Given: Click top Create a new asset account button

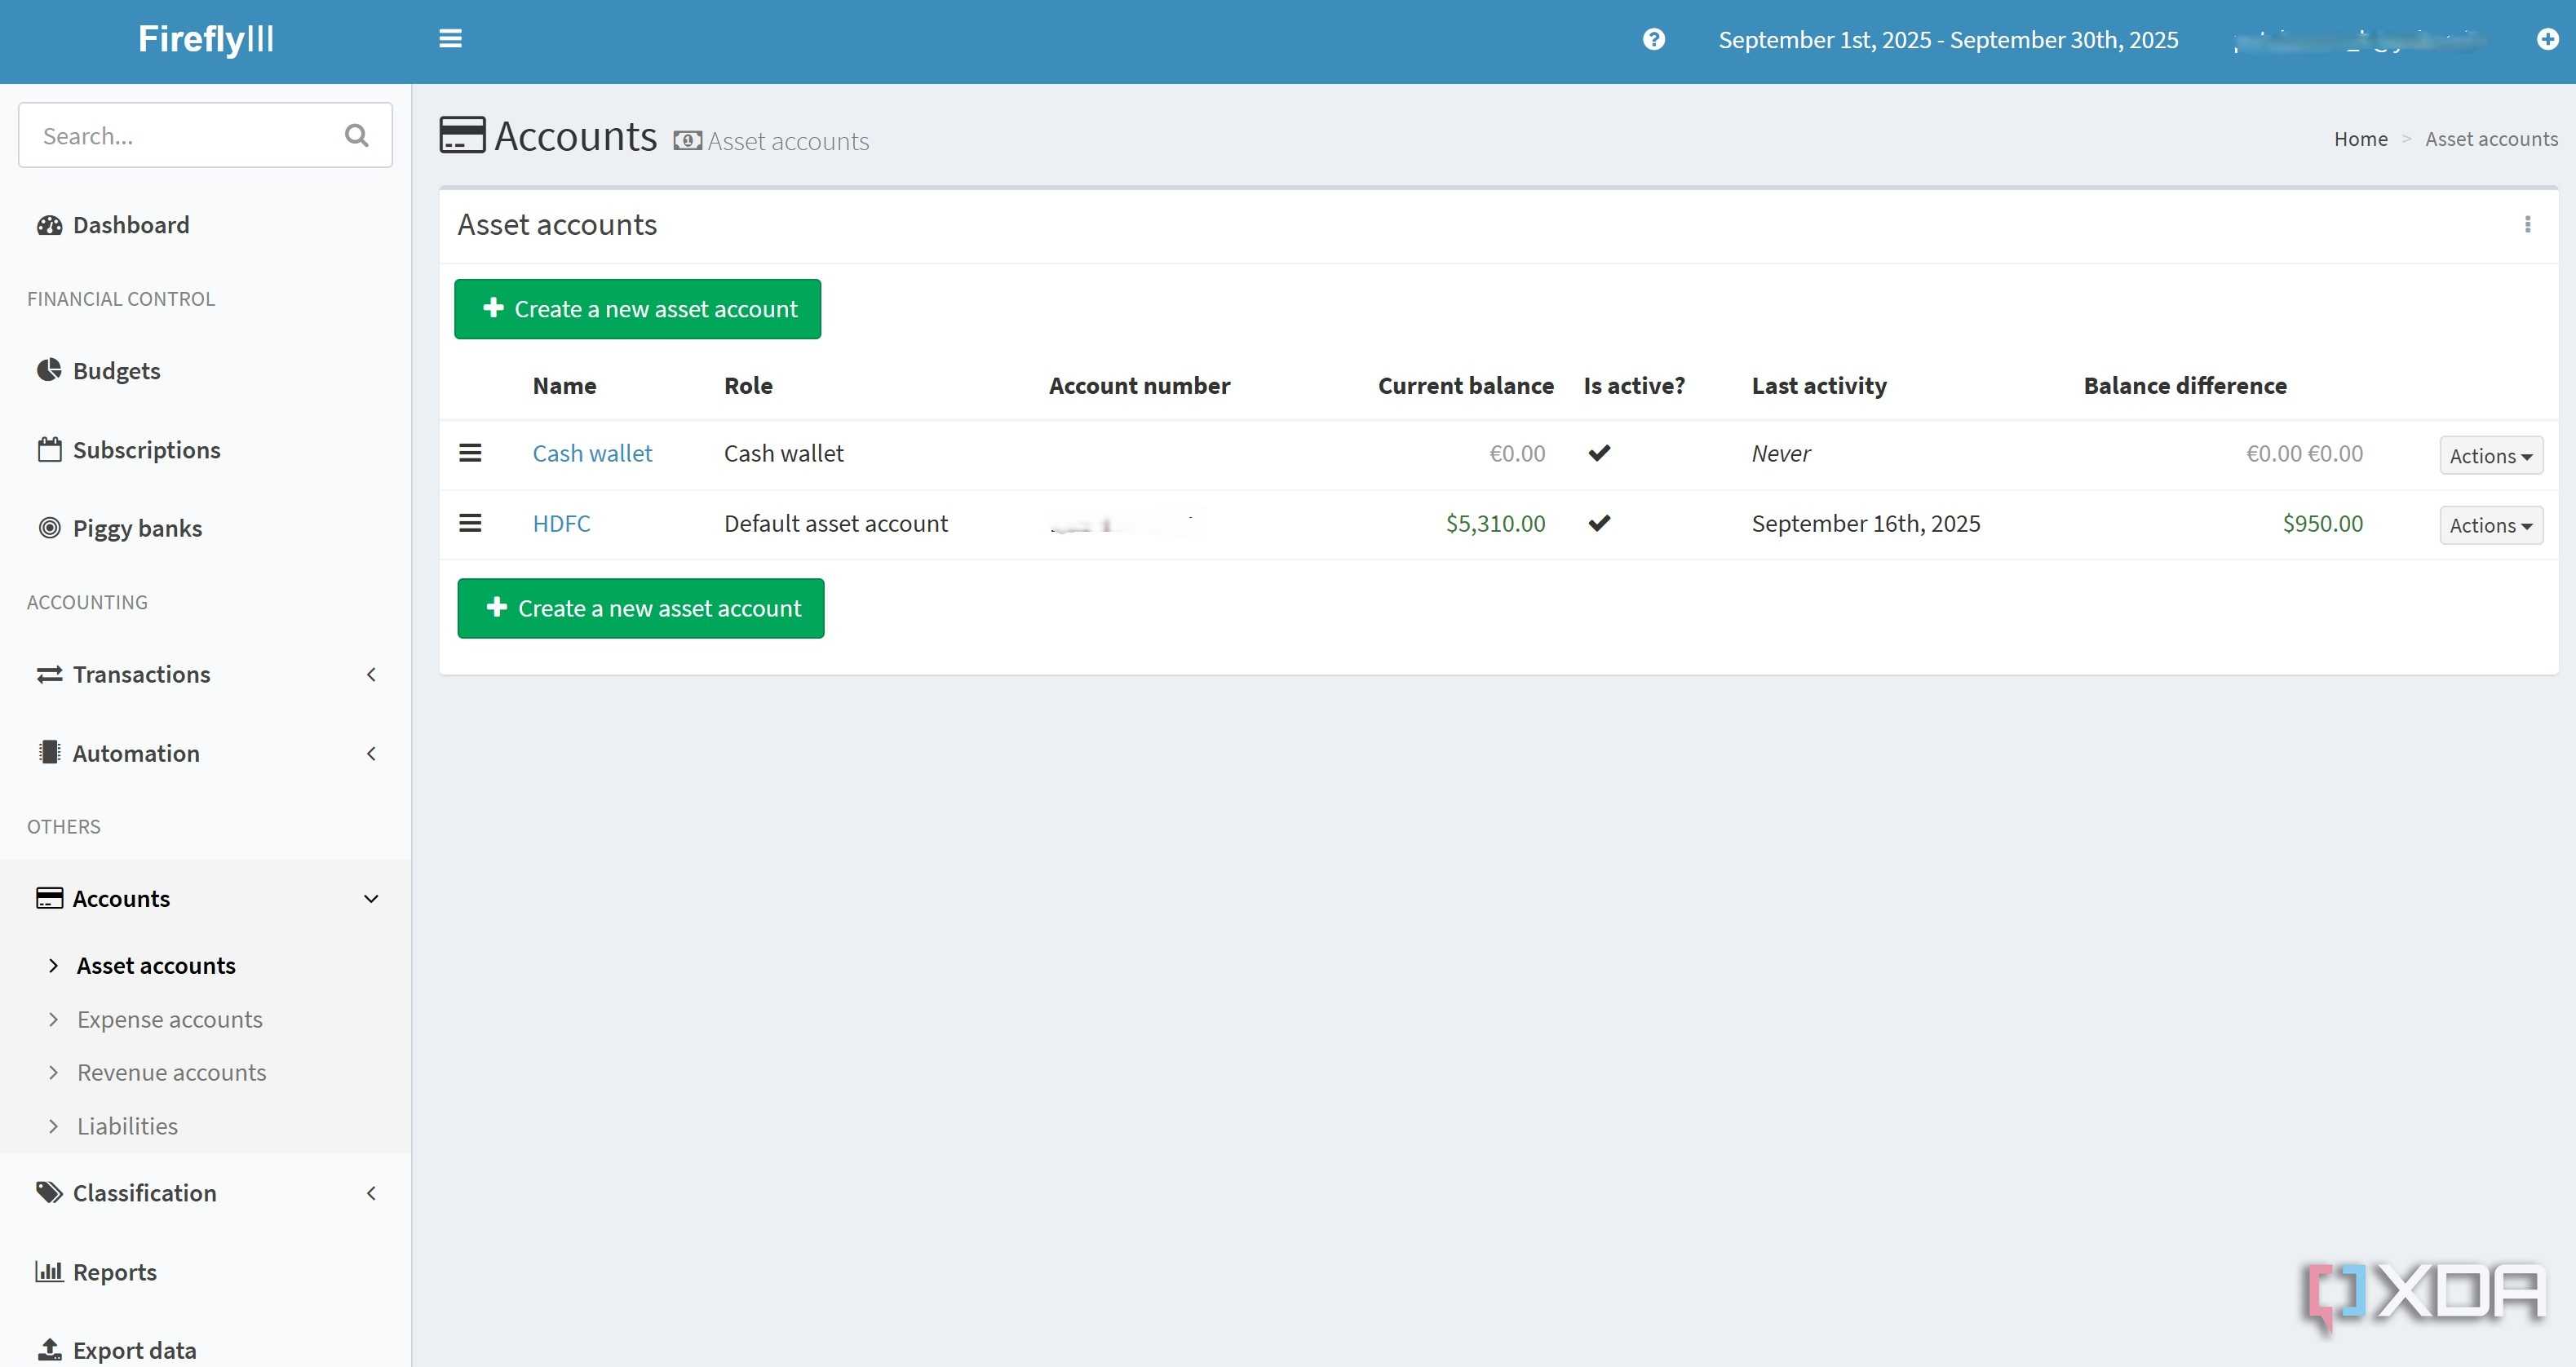Looking at the screenshot, I should 637,309.
